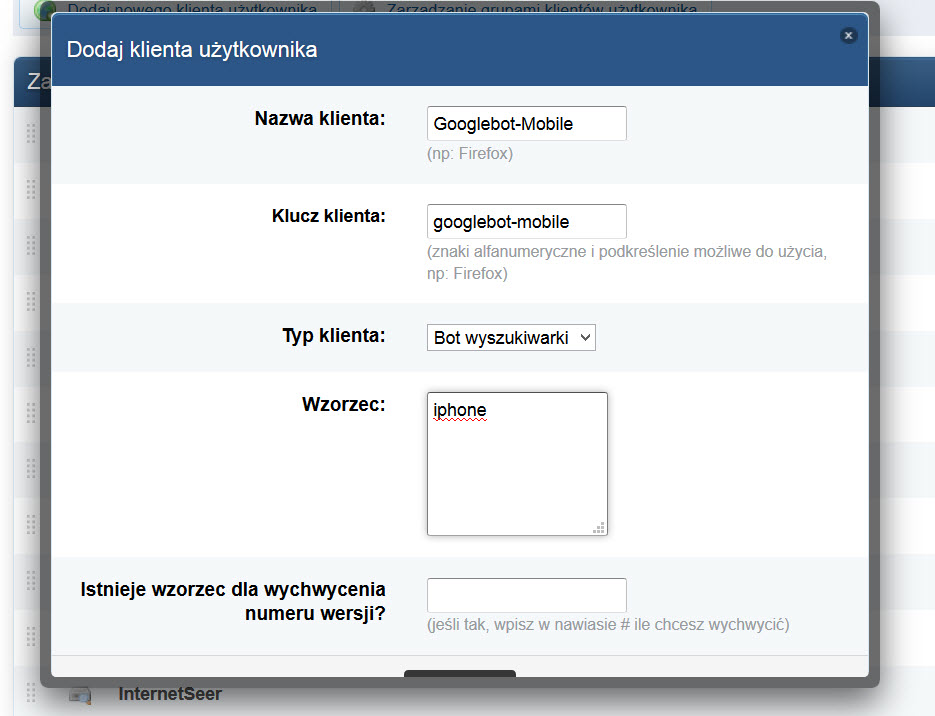
Task: Focus the version number pattern input
Action: point(526,595)
